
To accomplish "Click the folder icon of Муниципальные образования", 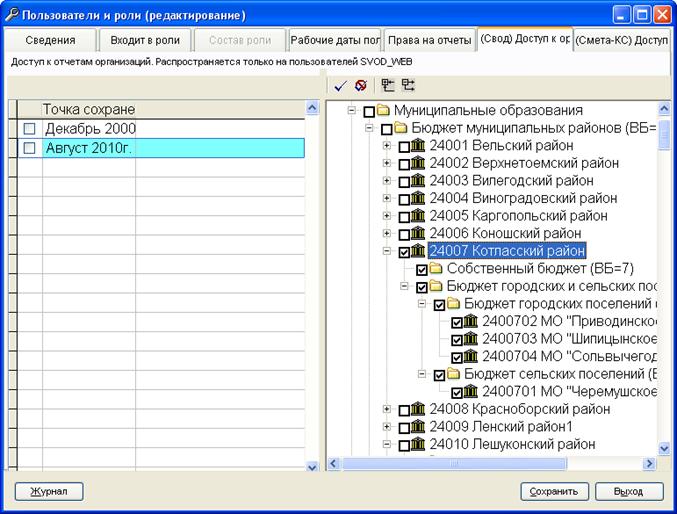I will tap(383, 110).
